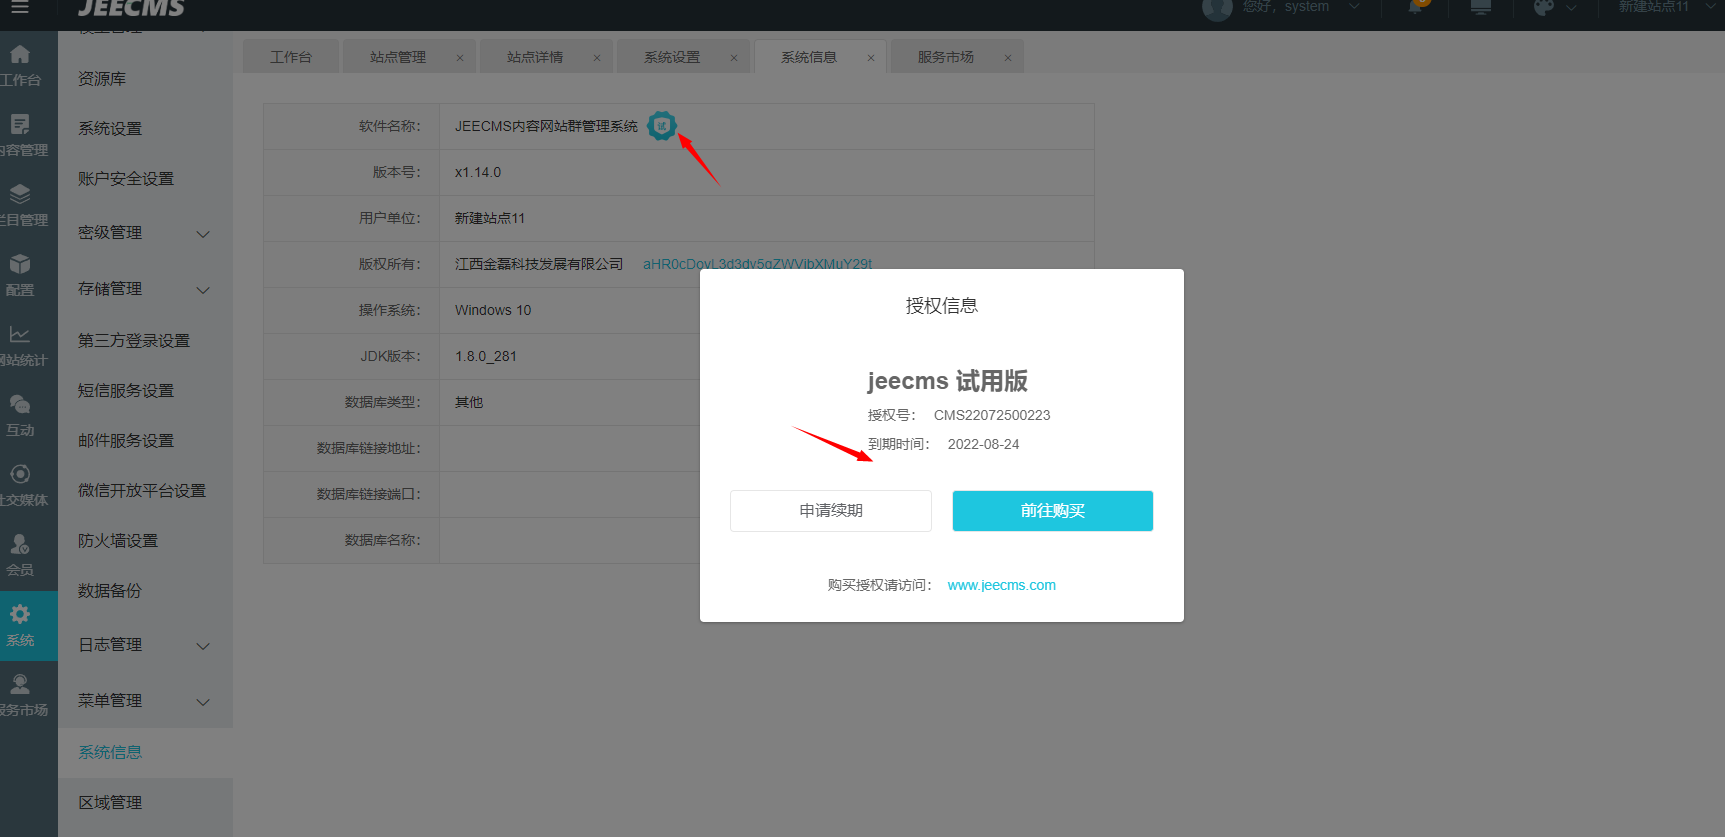Click the version number x1.14.0
This screenshot has width=1725, height=837.
tap(478, 172)
